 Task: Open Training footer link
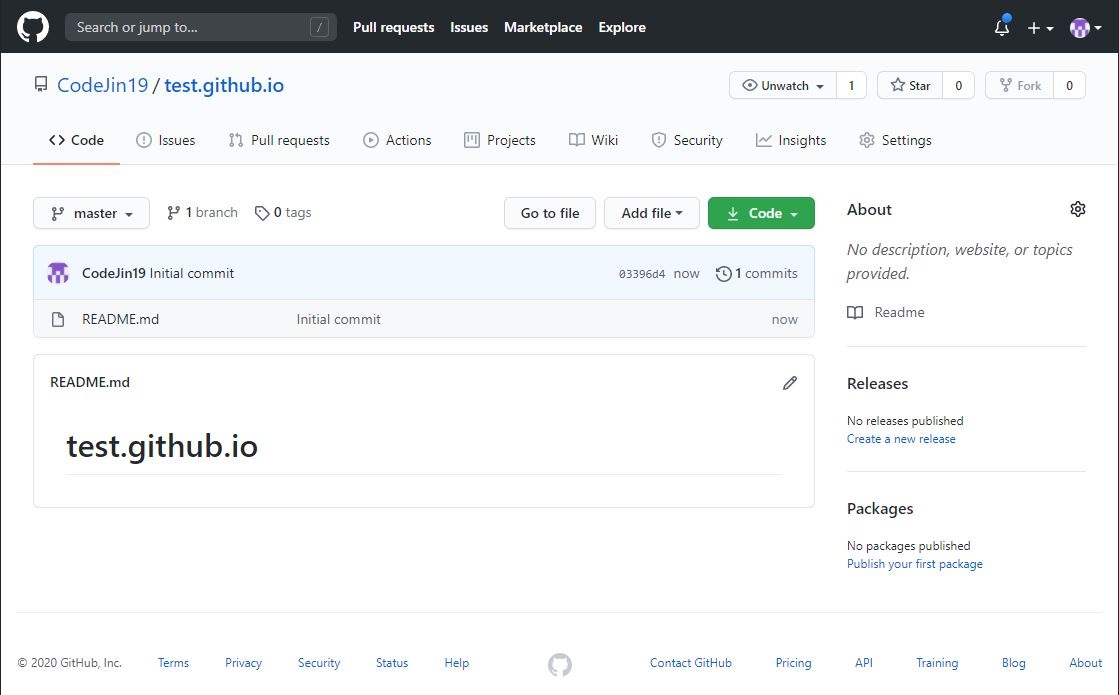(x=937, y=663)
